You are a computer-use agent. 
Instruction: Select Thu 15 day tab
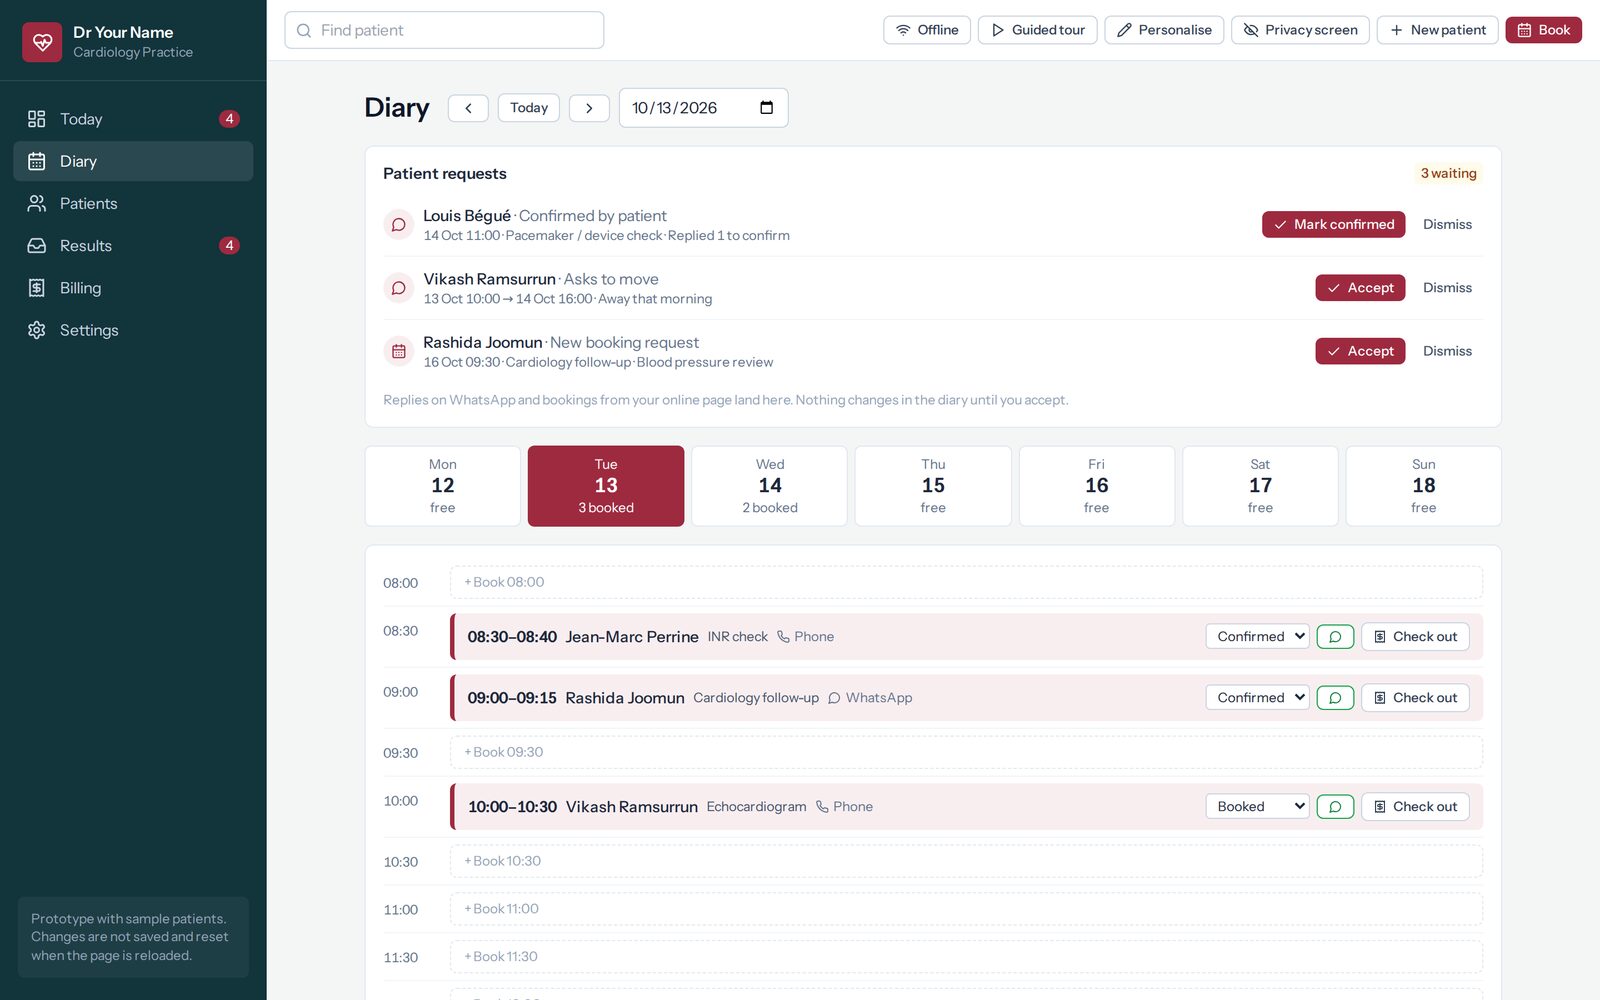[x=933, y=486]
